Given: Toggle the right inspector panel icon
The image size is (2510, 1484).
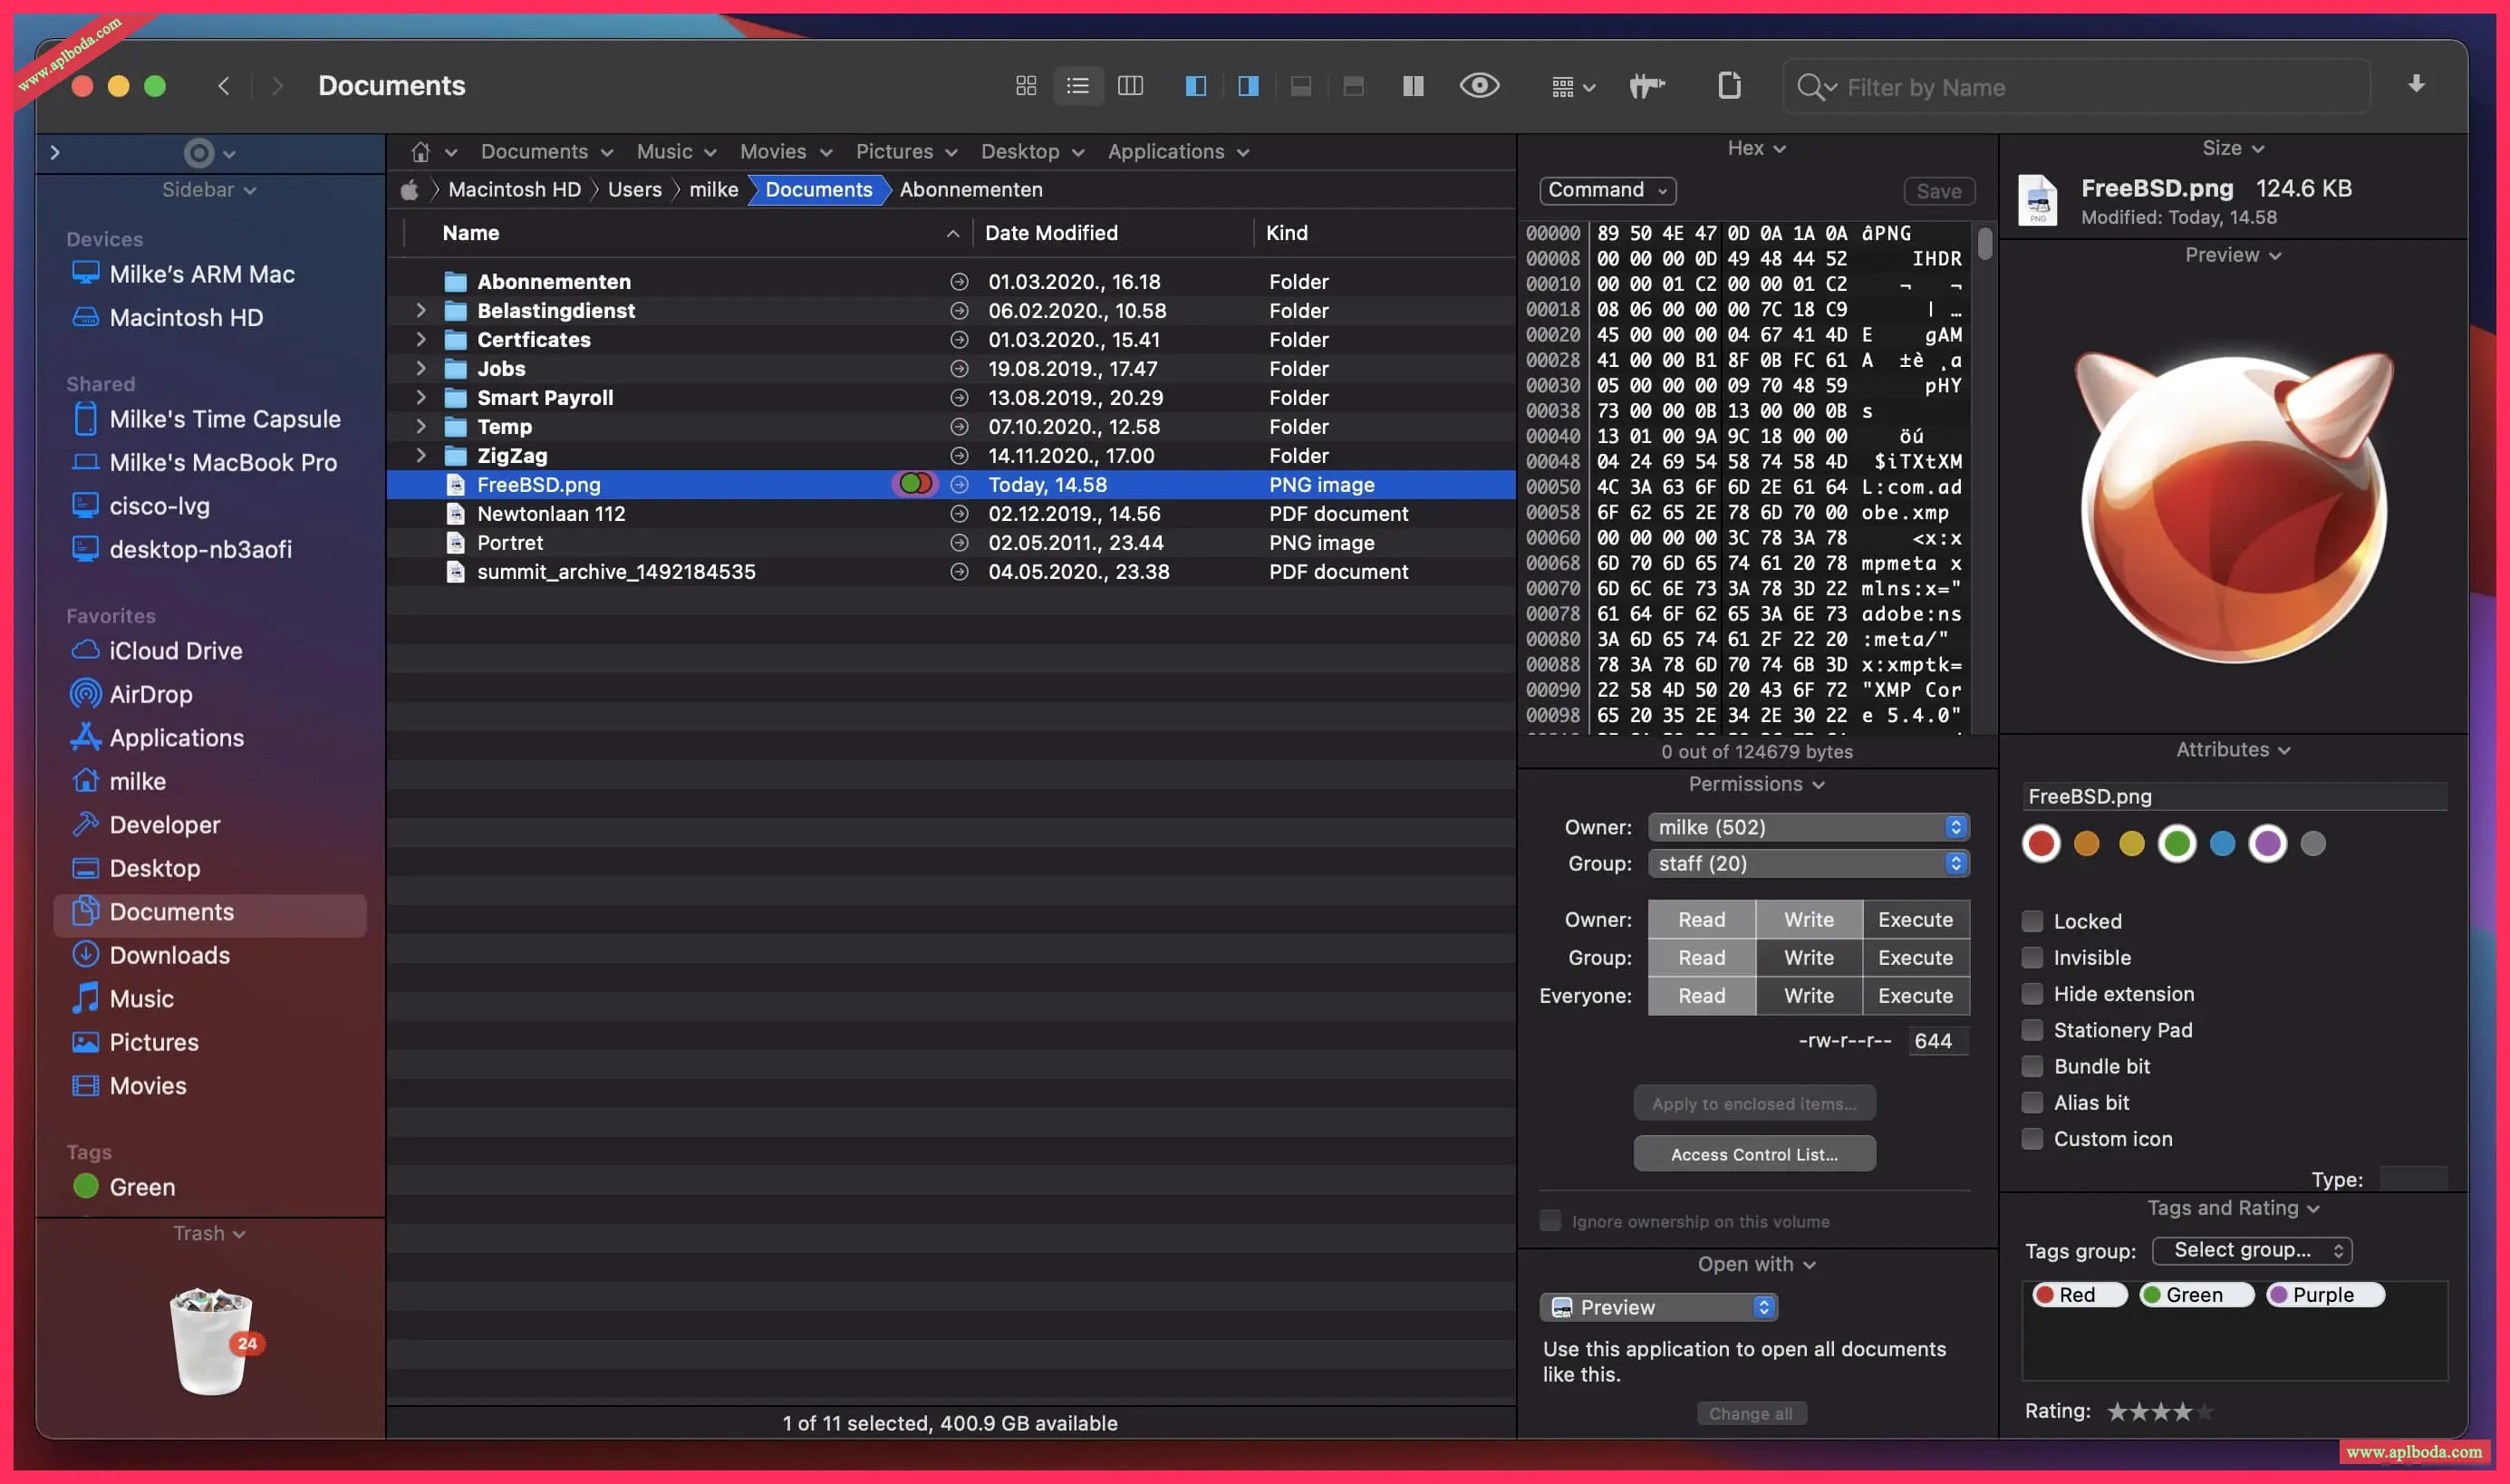Looking at the screenshot, I should [x=1248, y=86].
